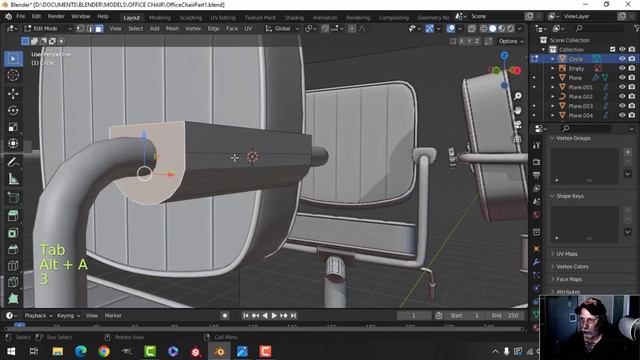Select the Loop Cut tool
The image size is (640, 360).
(13, 265)
